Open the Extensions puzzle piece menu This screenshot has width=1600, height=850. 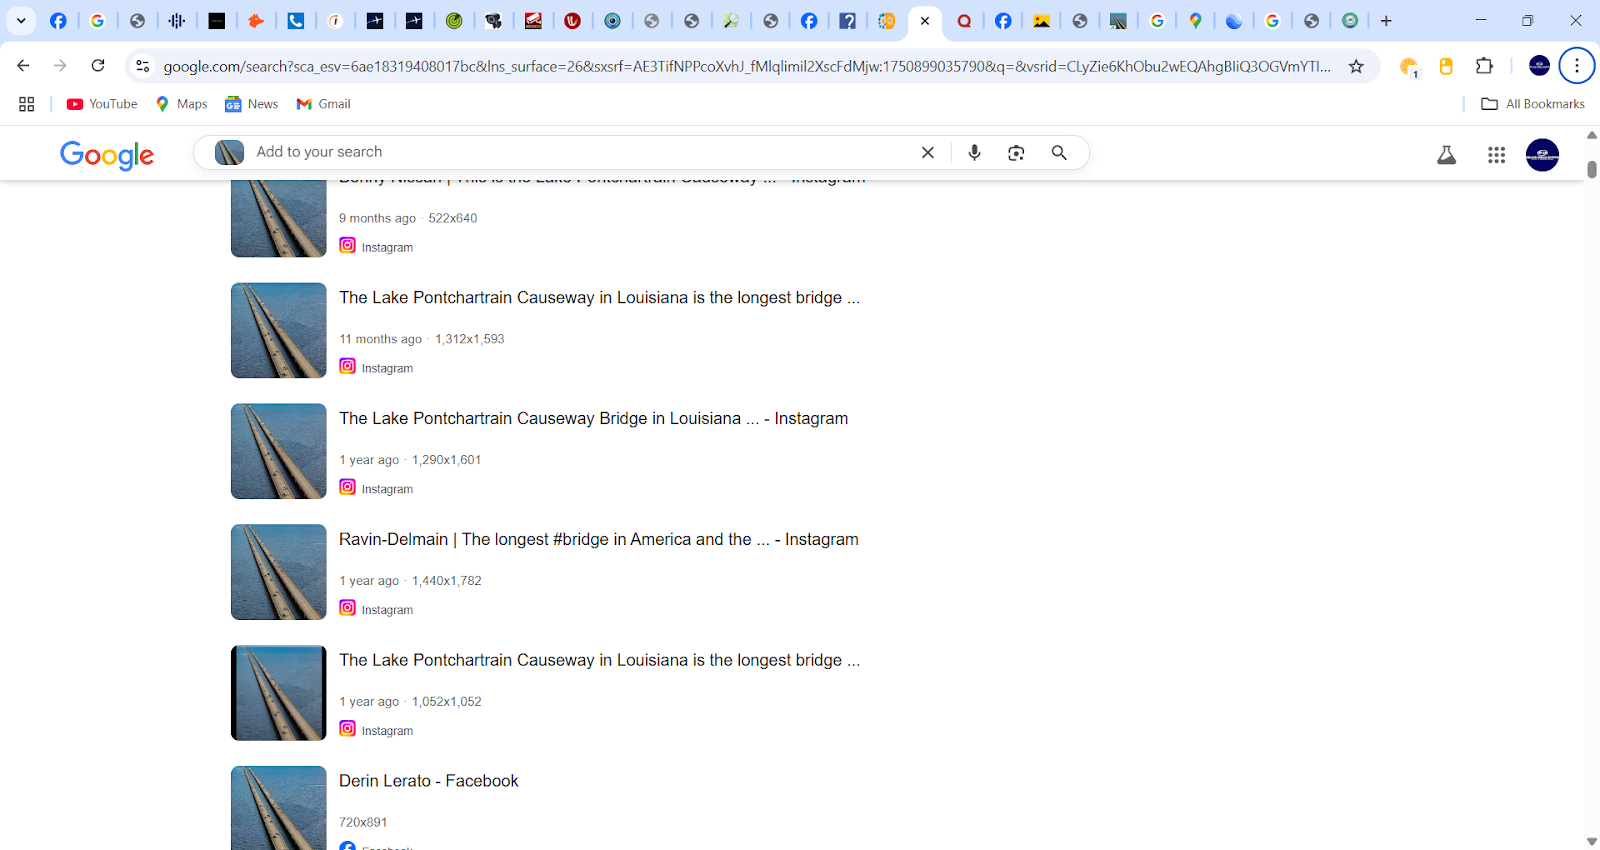[x=1484, y=66]
